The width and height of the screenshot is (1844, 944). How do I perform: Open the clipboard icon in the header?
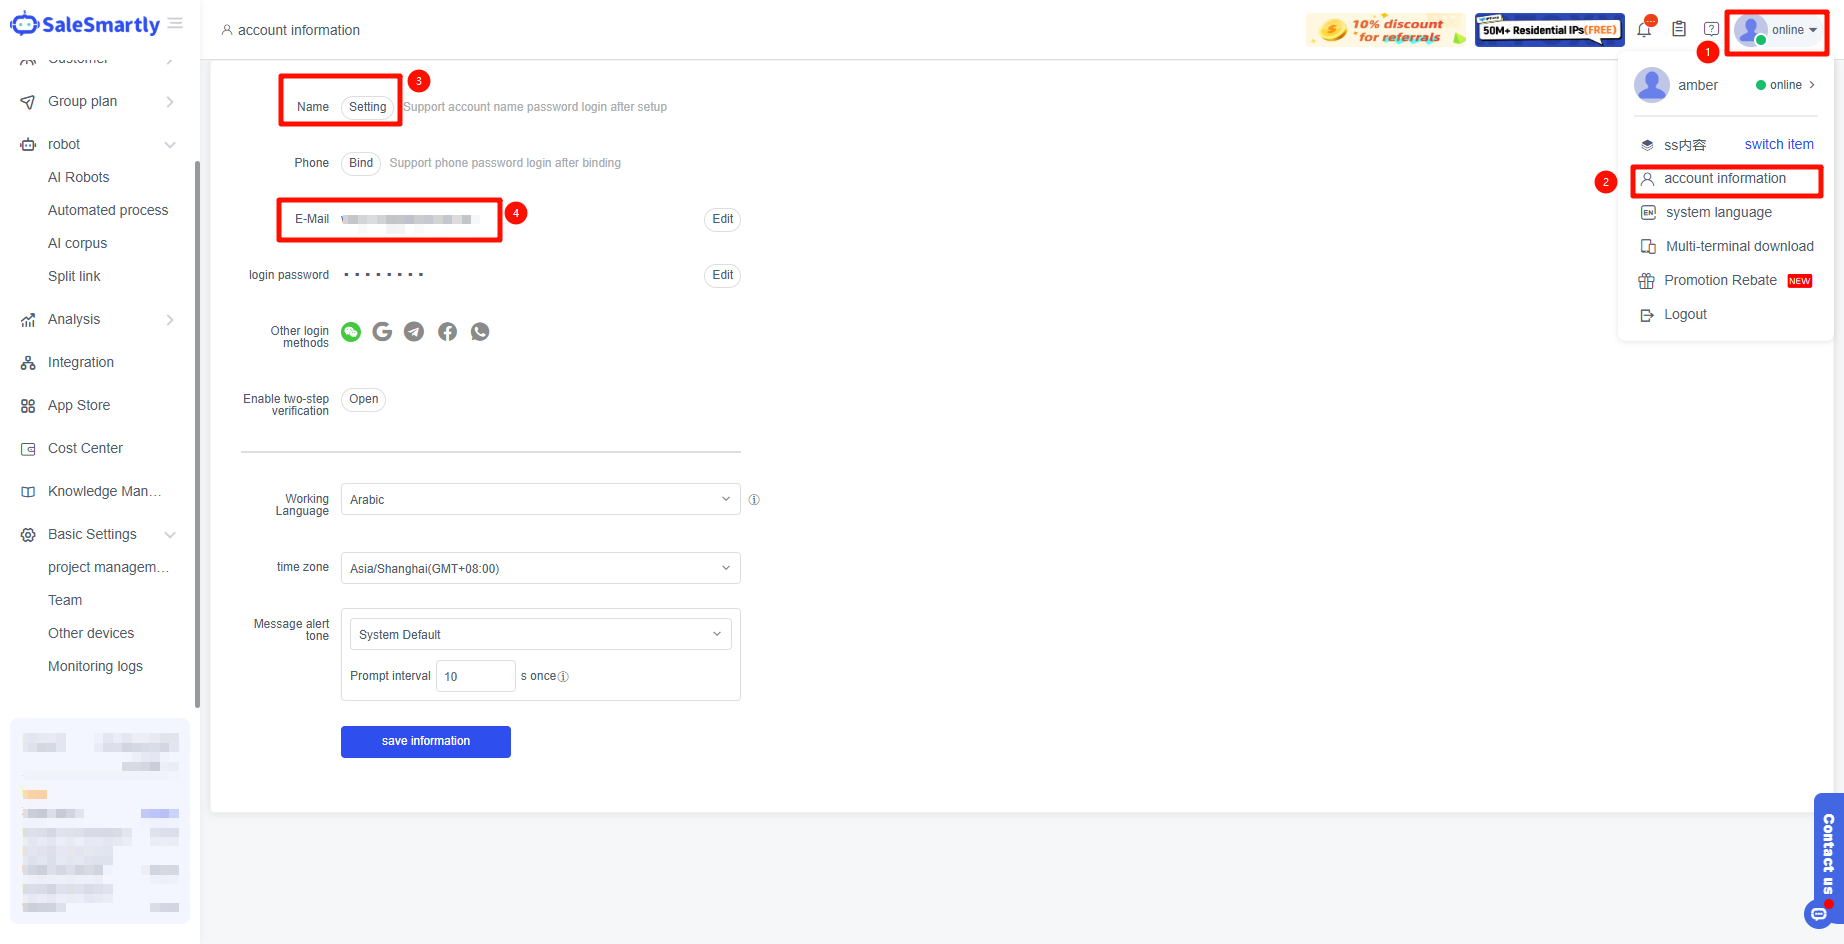[x=1679, y=30]
